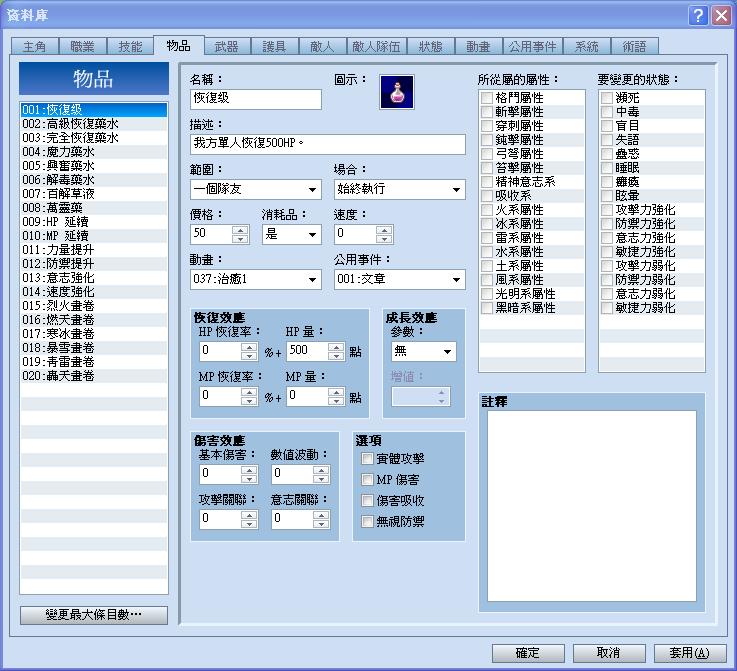
Task: Select item 006:解毒藥水
Action: pyautogui.click(x=94, y=180)
